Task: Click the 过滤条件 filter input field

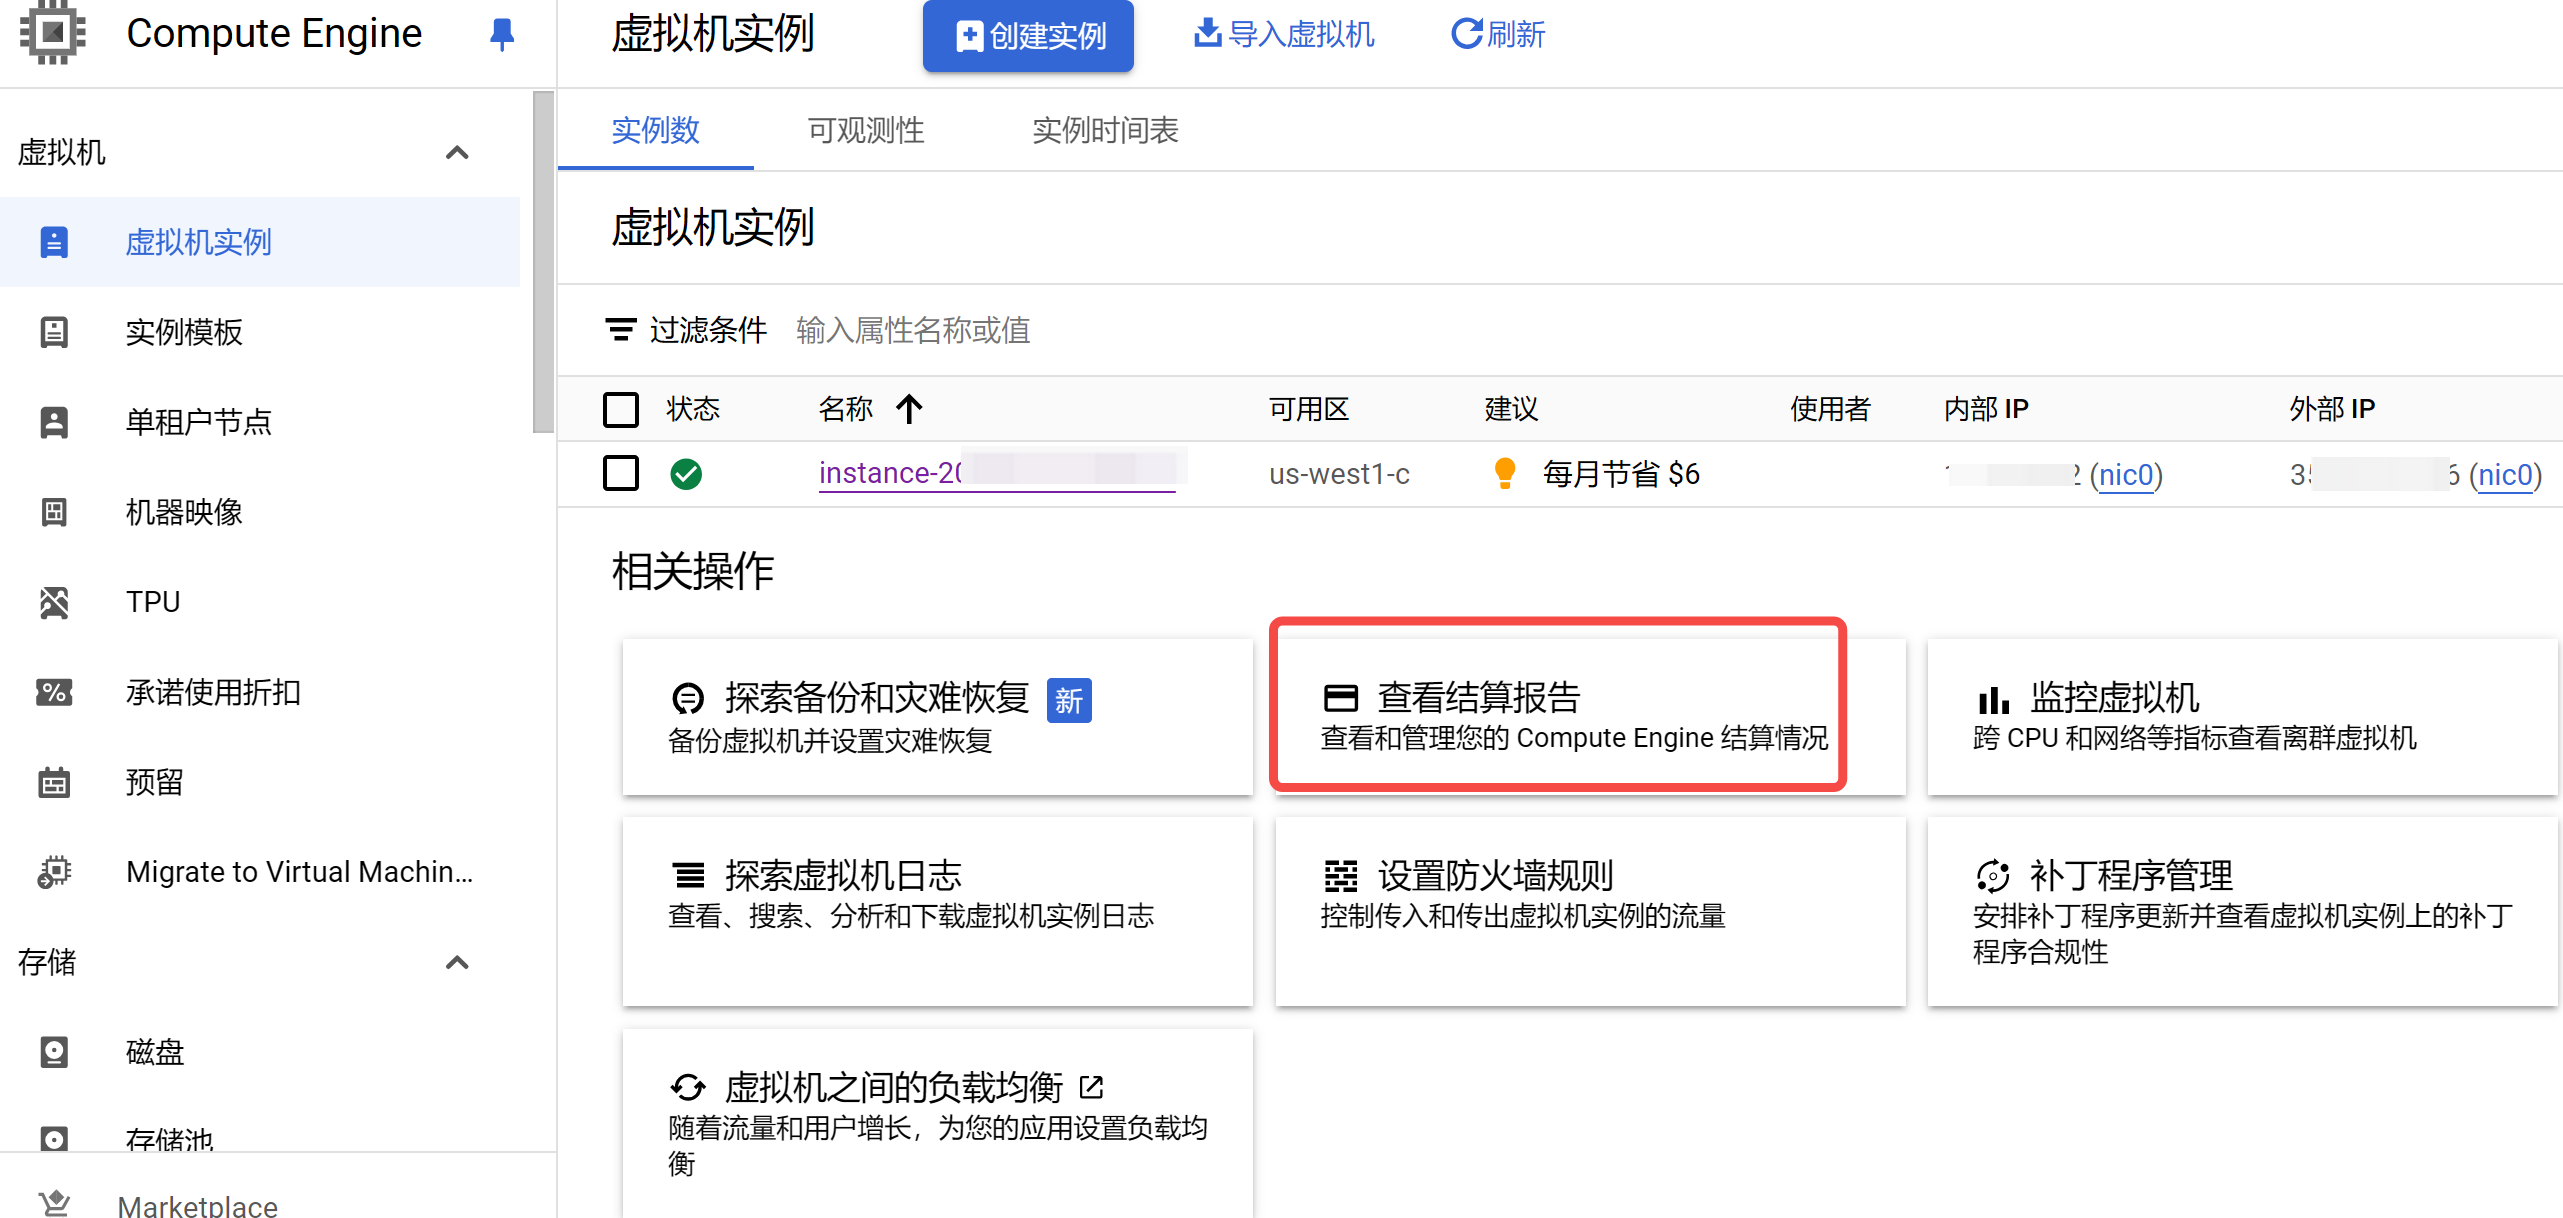Action: [x=913, y=330]
